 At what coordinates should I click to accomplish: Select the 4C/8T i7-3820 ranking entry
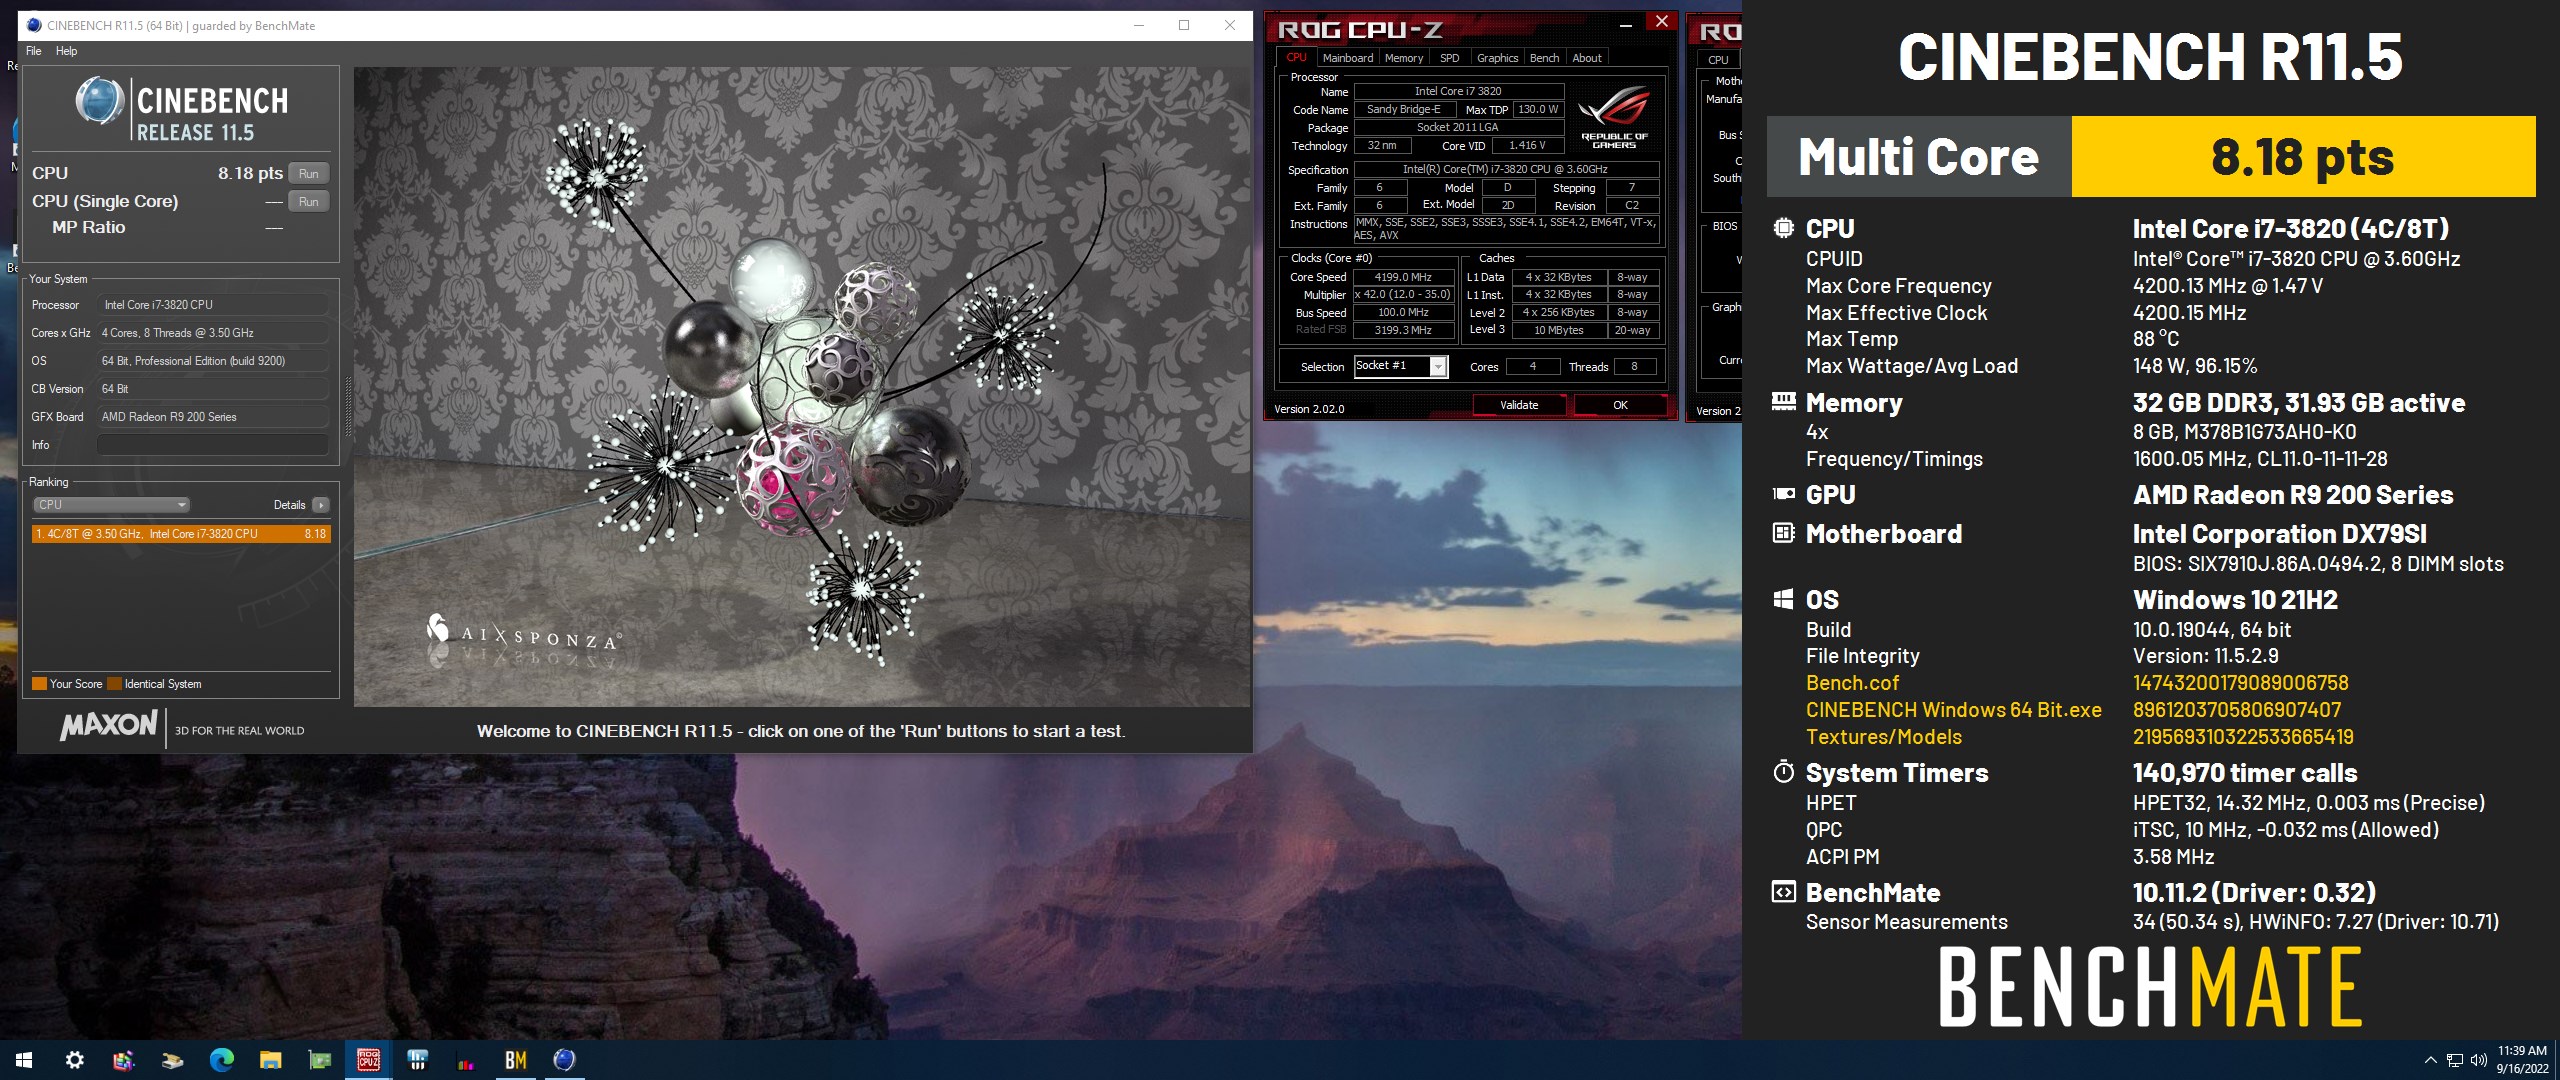[181, 534]
